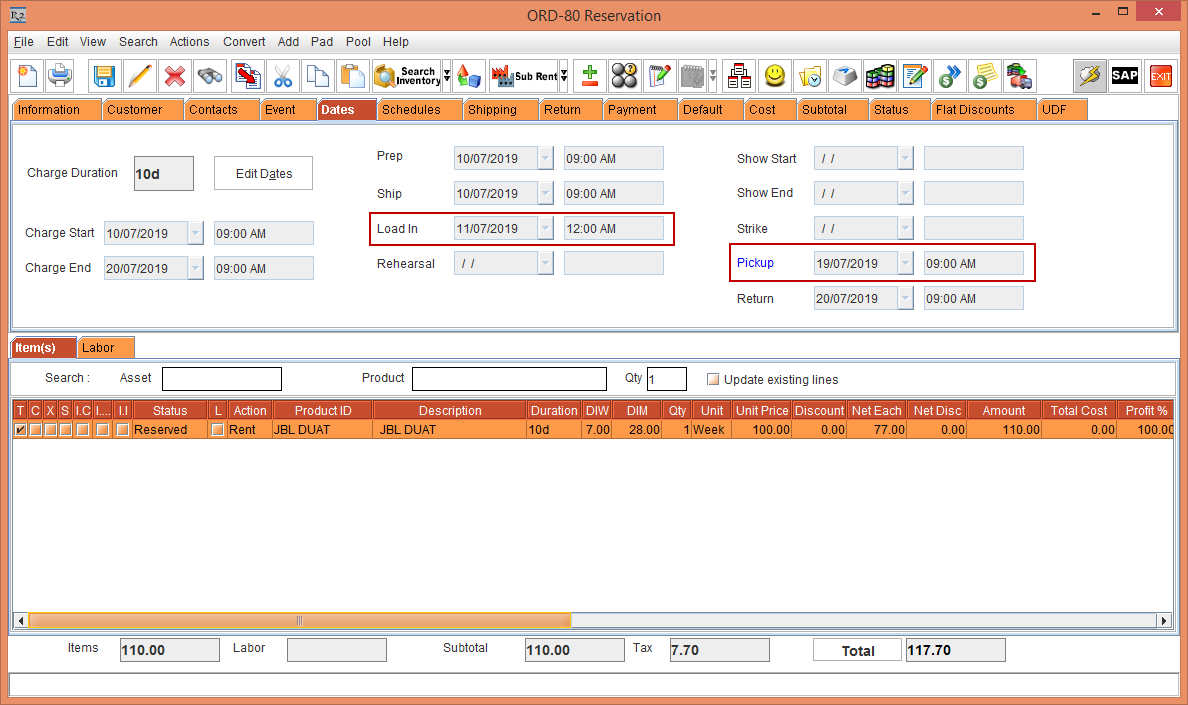Viewport: 1188px width, 705px height.
Task: Click the right arrow of the items scrollbar
Action: (x=1164, y=621)
